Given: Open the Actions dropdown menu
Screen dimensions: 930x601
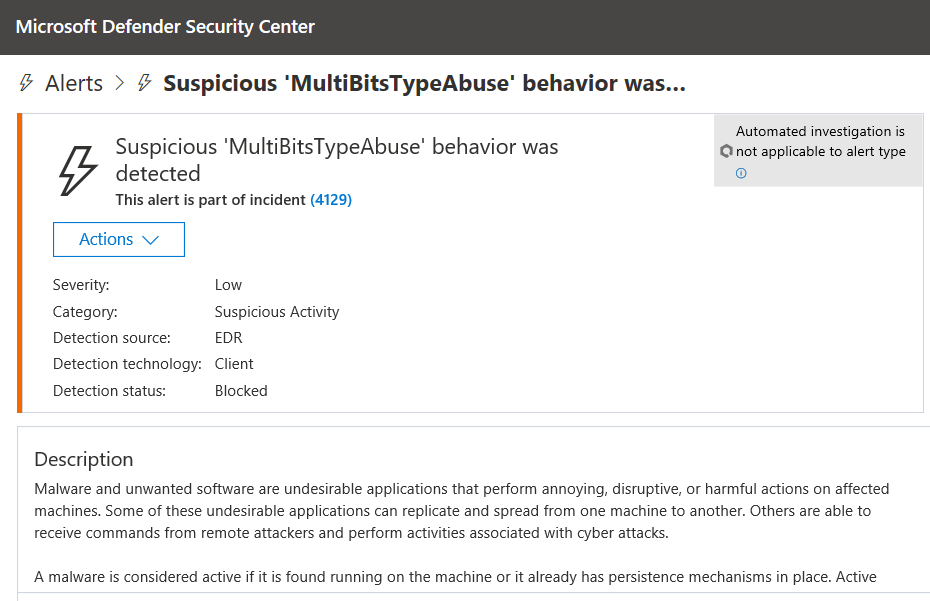Looking at the screenshot, I should pyautogui.click(x=118, y=240).
